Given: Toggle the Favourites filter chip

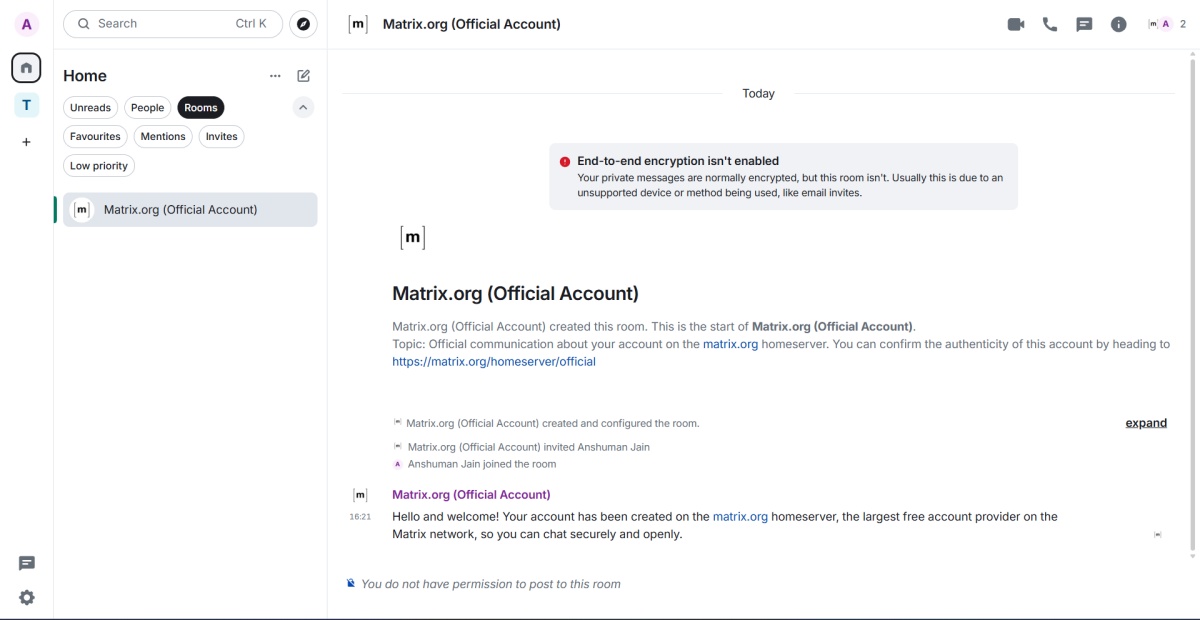Looking at the screenshot, I should (94, 136).
